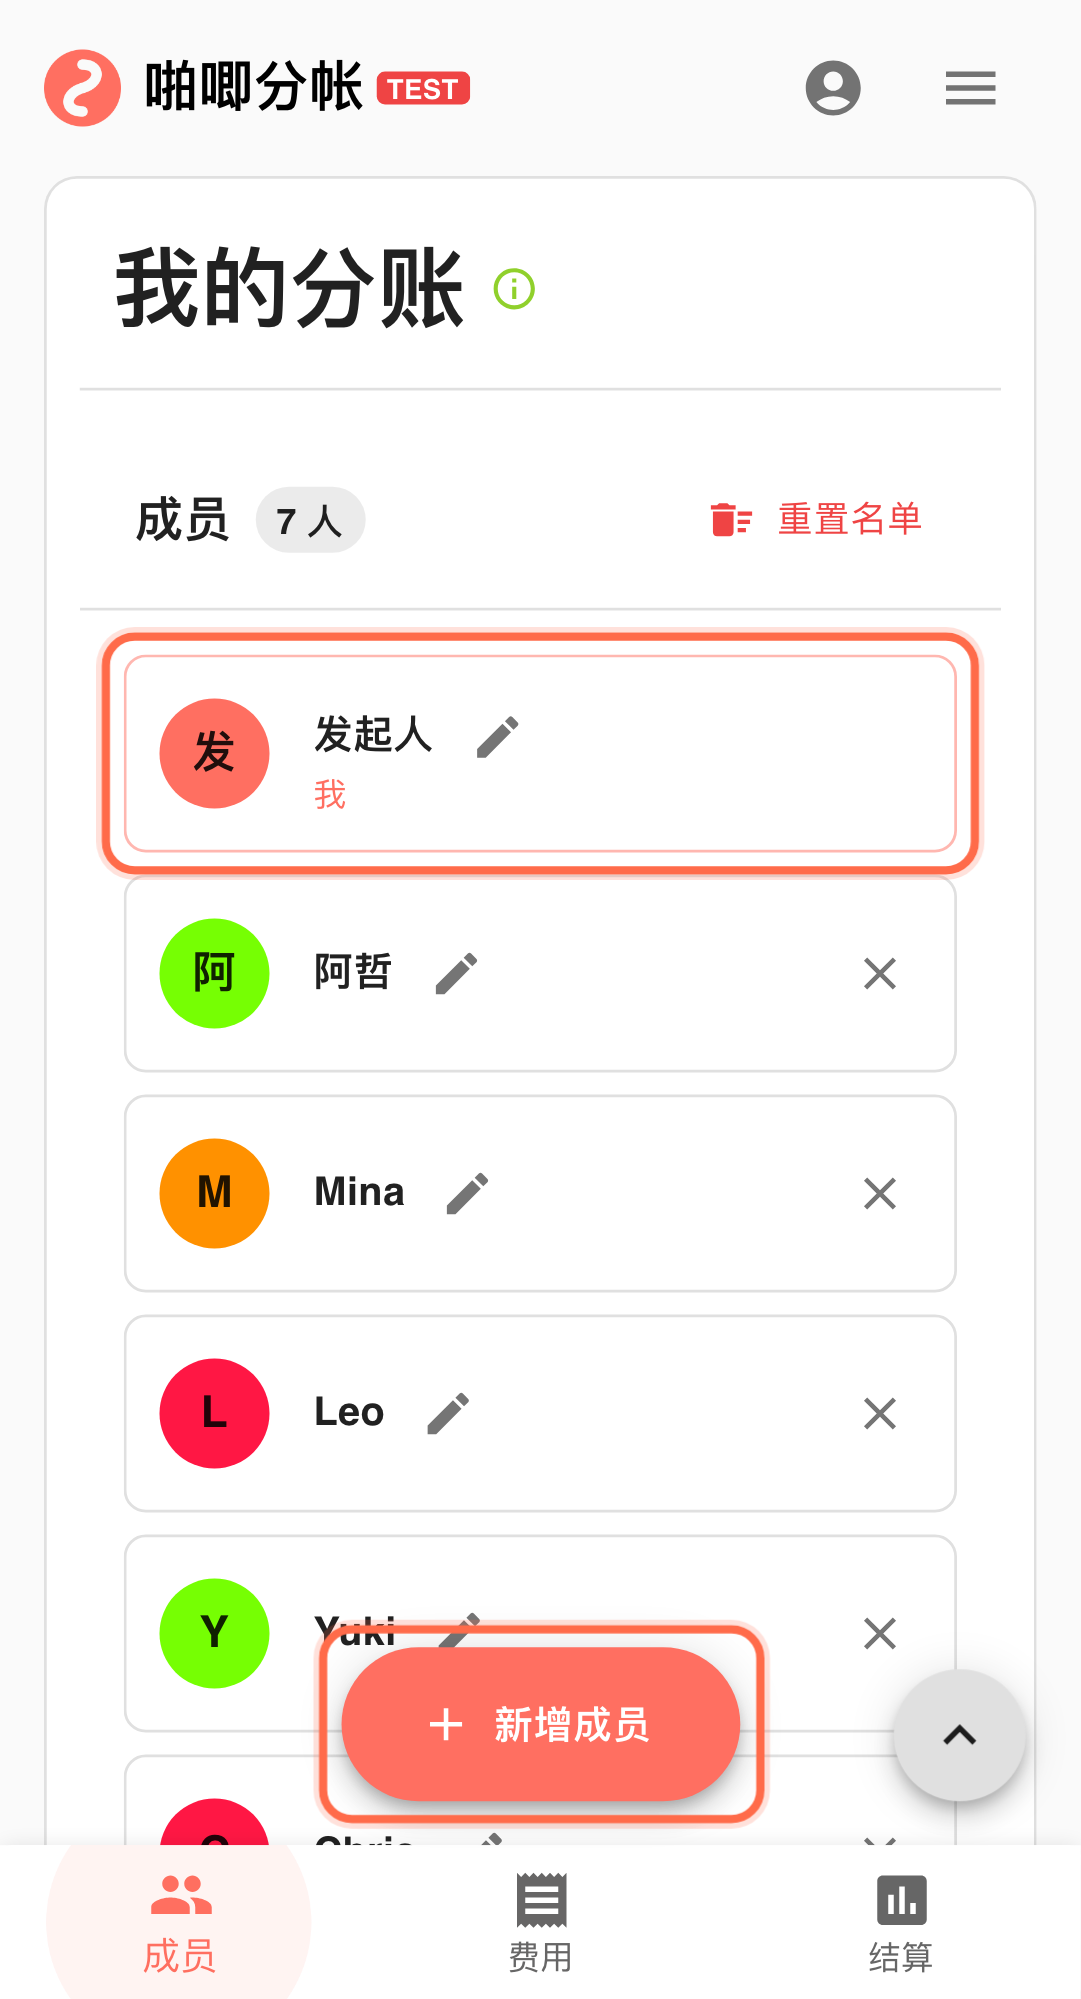The width and height of the screenshot is (1081, 1999).
Task: Click the orange M avatar for Mina
Action: (214, 1193)
